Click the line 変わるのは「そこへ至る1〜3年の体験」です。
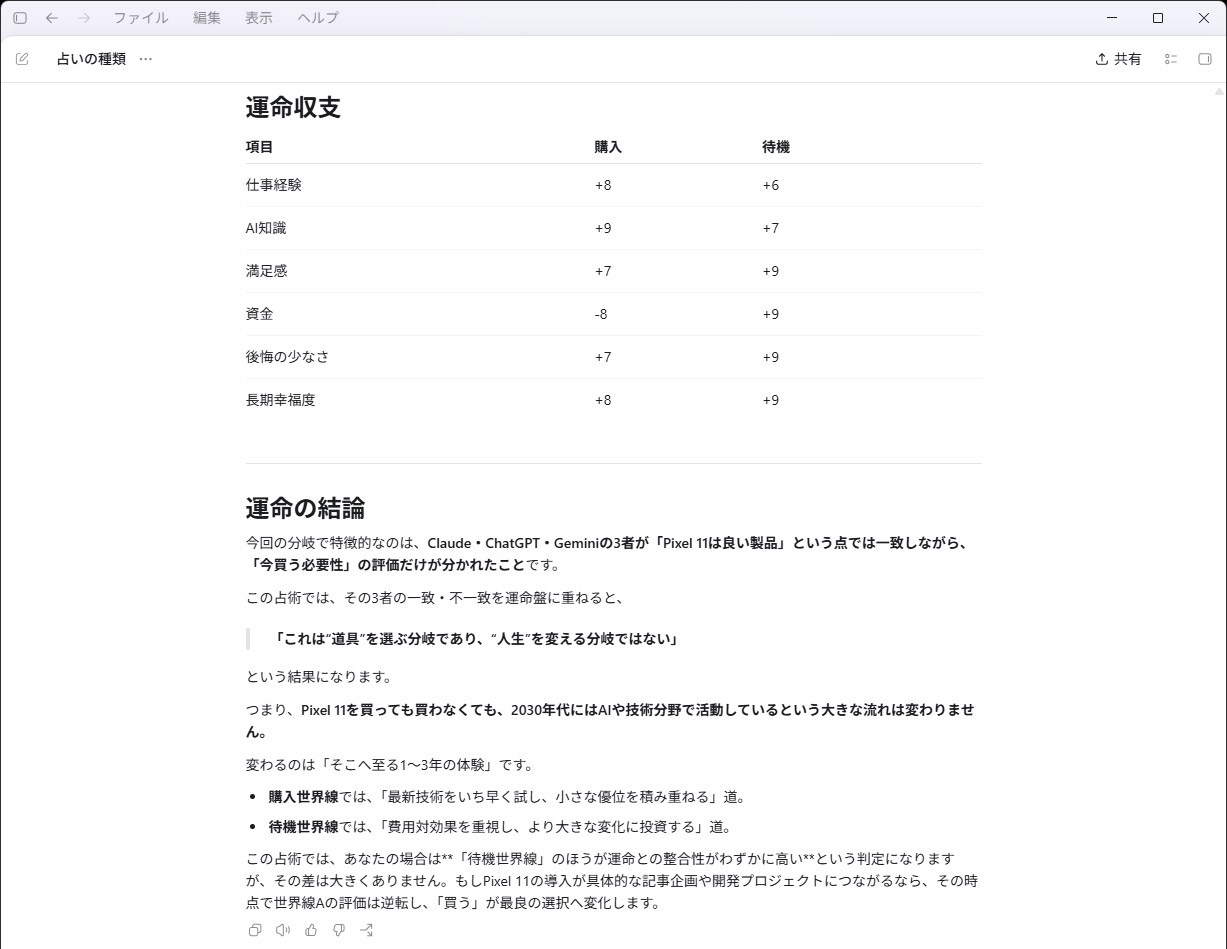1227x949 pixels. [x=390, y=765]
